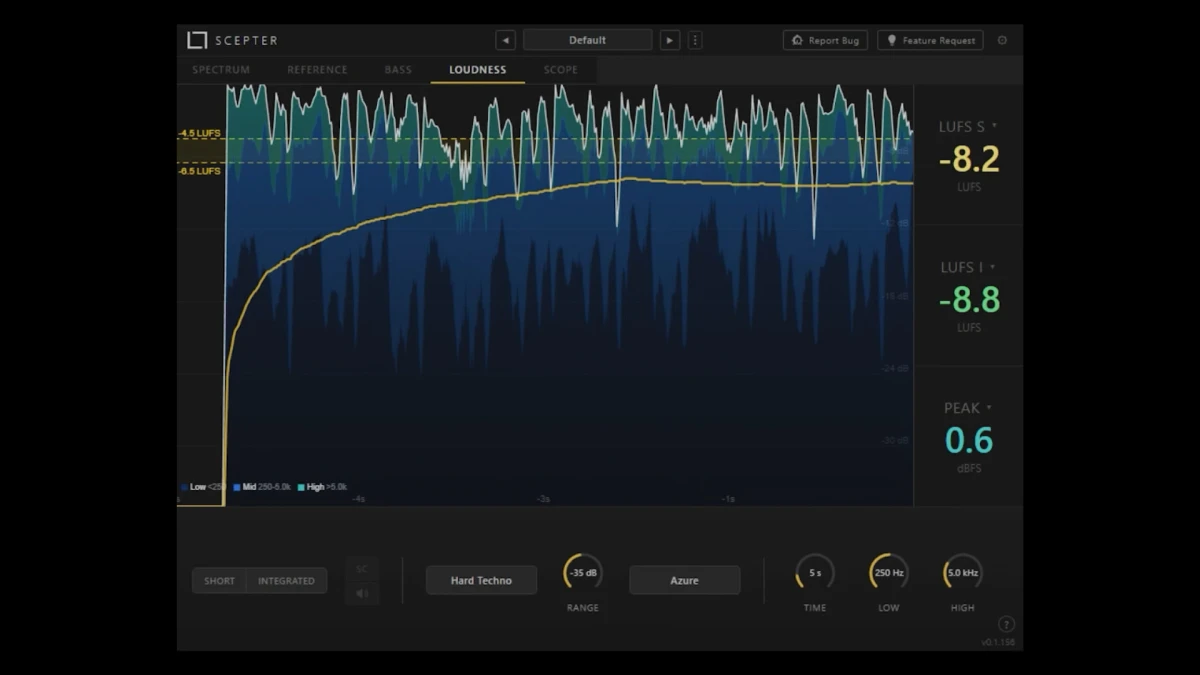
Task: Expand the LUFS S meter dropdown
Action: (994, 127)
